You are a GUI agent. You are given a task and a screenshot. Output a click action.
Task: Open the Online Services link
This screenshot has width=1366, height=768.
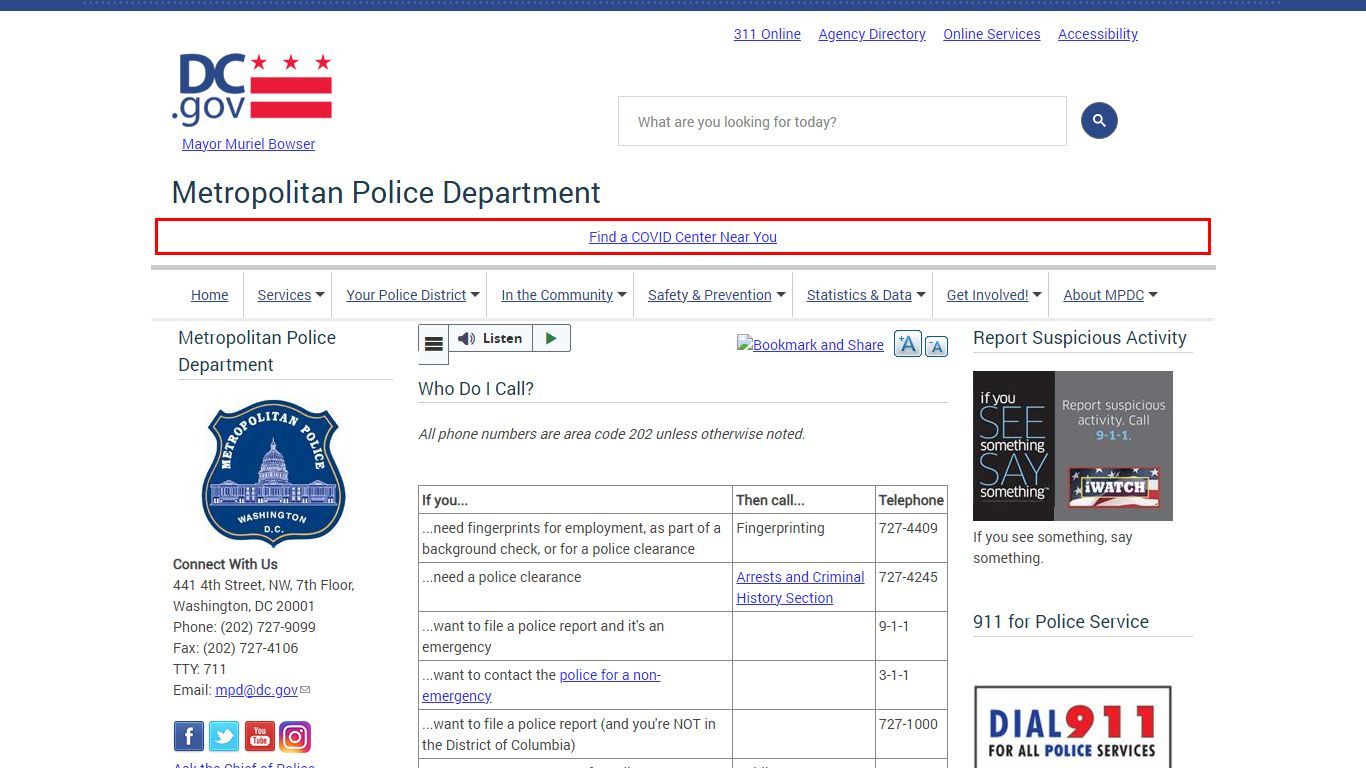pyautogui.click(x=992, y=34)
